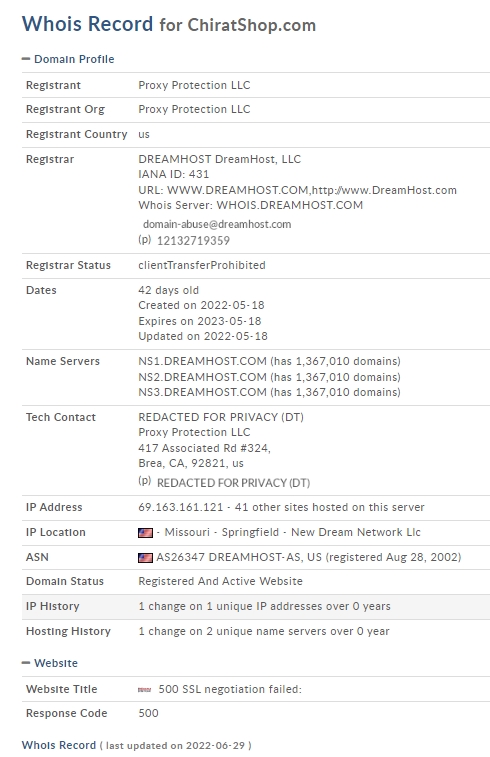Open the Registrant Org Proxy Protection LLC value
The width and height of the screenshot is (490, 757).
pyautogui.click(x=194, y=109)
